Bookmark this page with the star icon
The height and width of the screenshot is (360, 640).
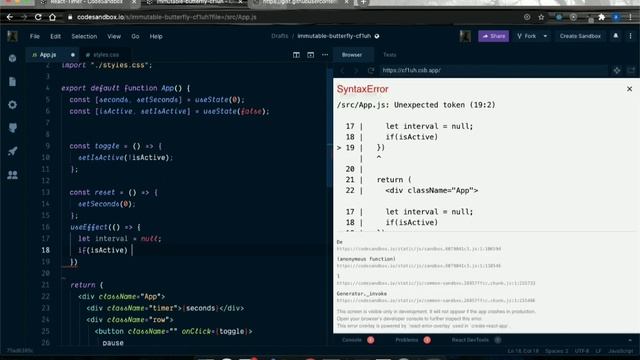tap(541, 17)
